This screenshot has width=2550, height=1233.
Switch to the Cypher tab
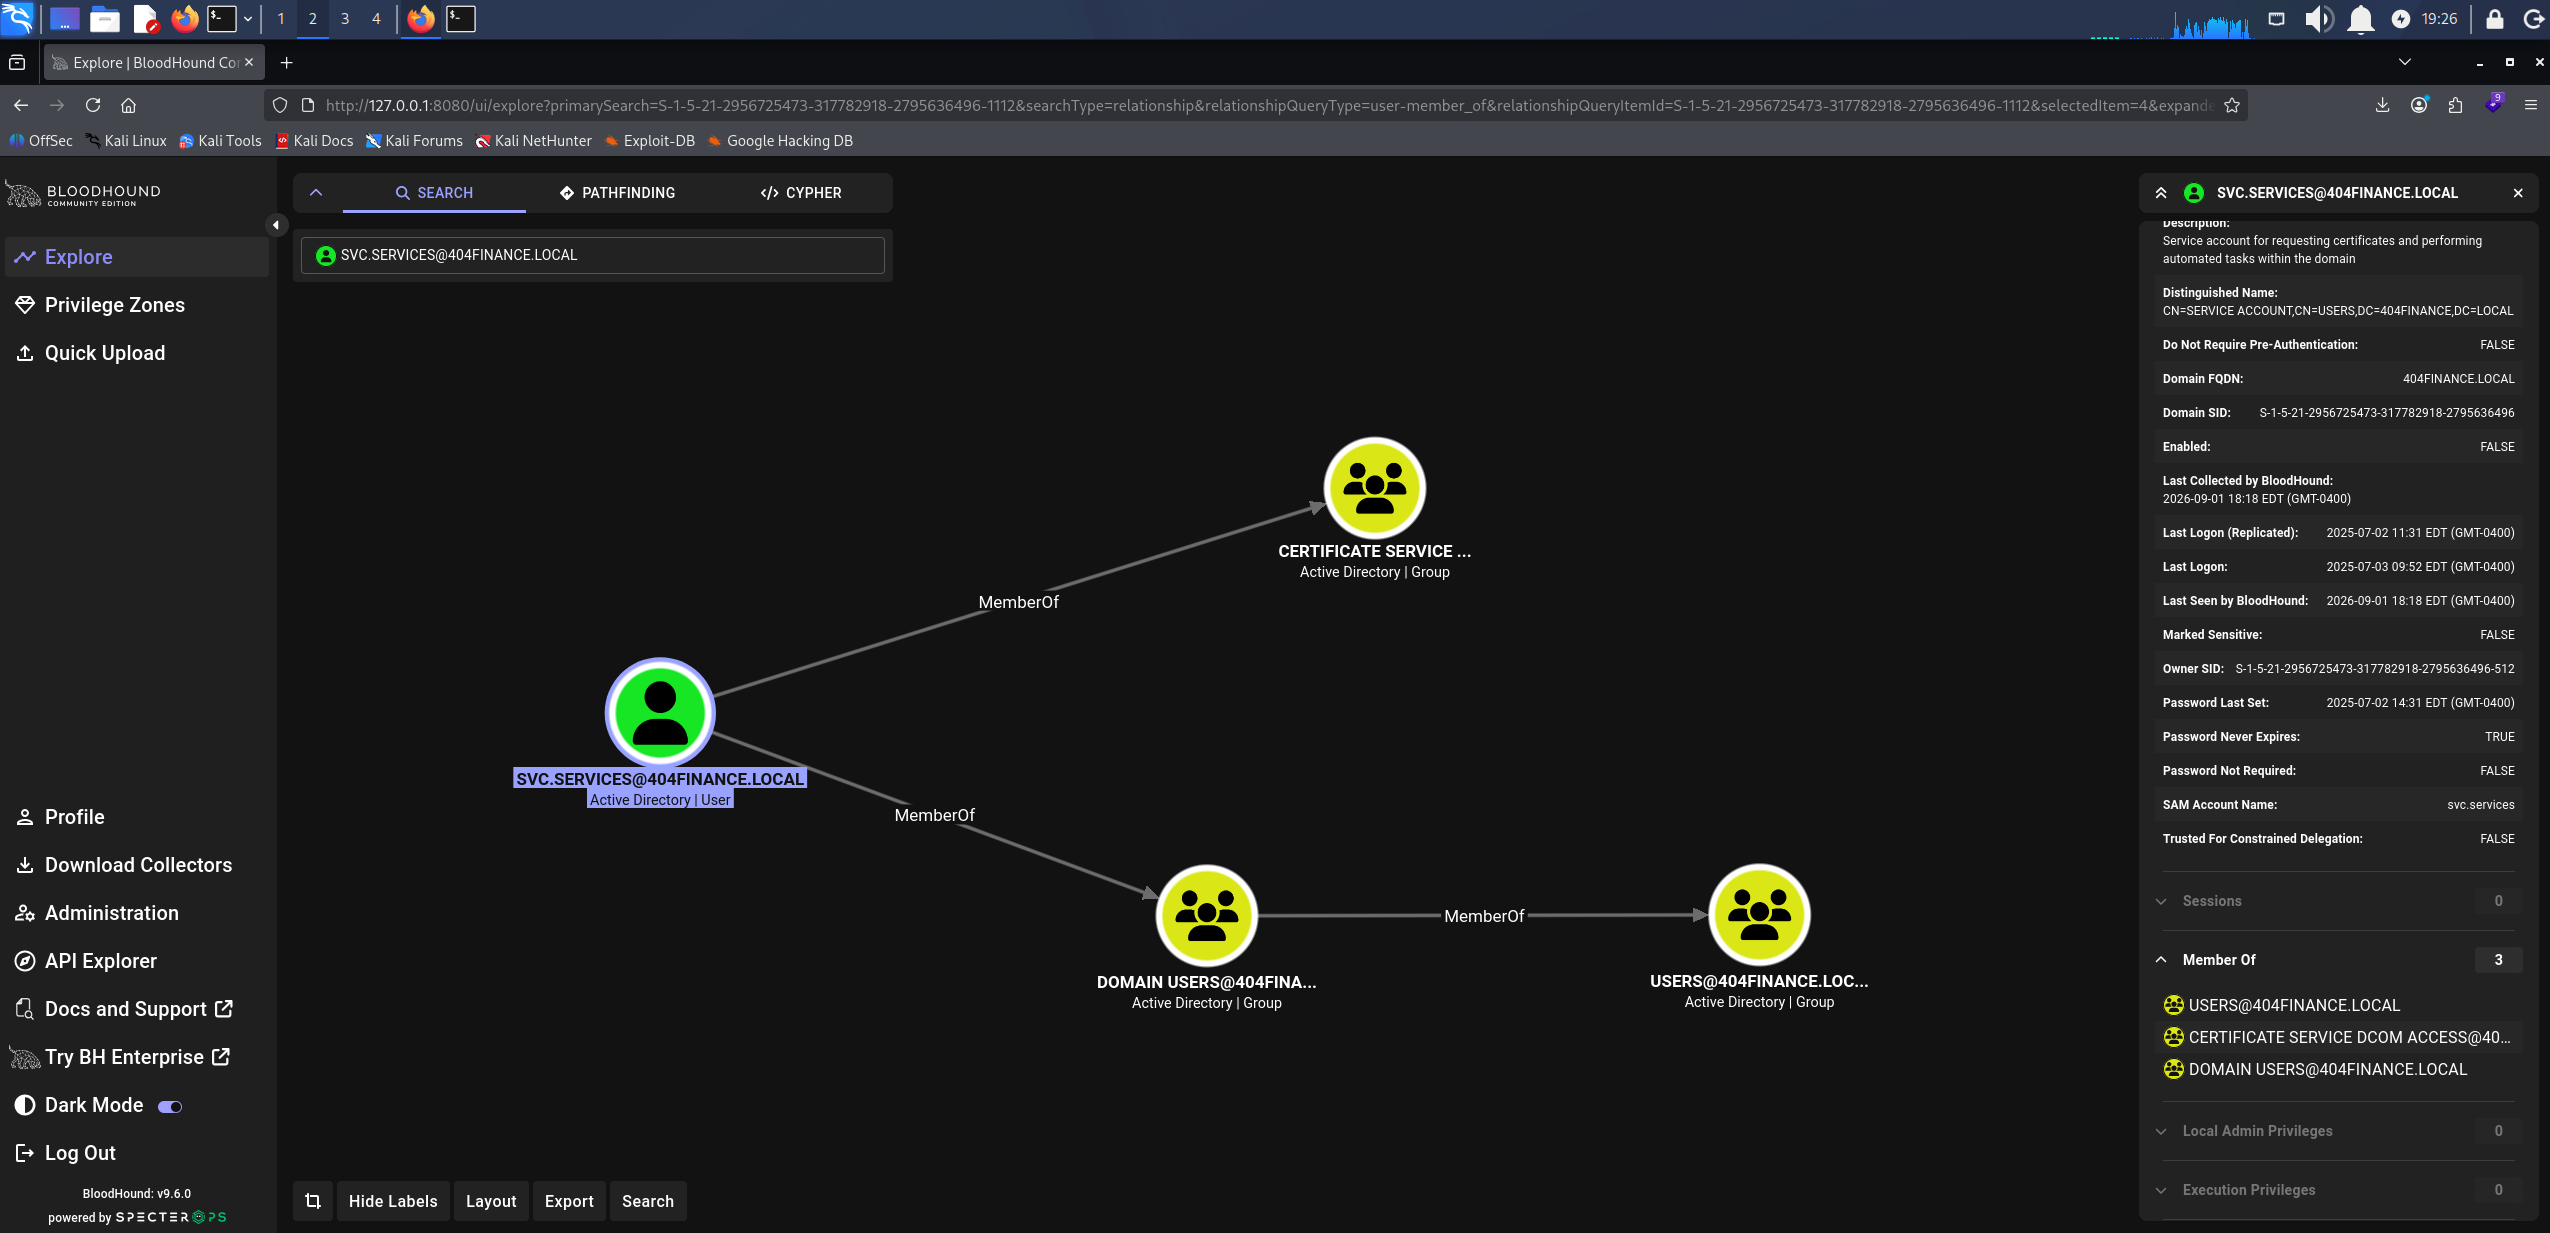point(800,193)
